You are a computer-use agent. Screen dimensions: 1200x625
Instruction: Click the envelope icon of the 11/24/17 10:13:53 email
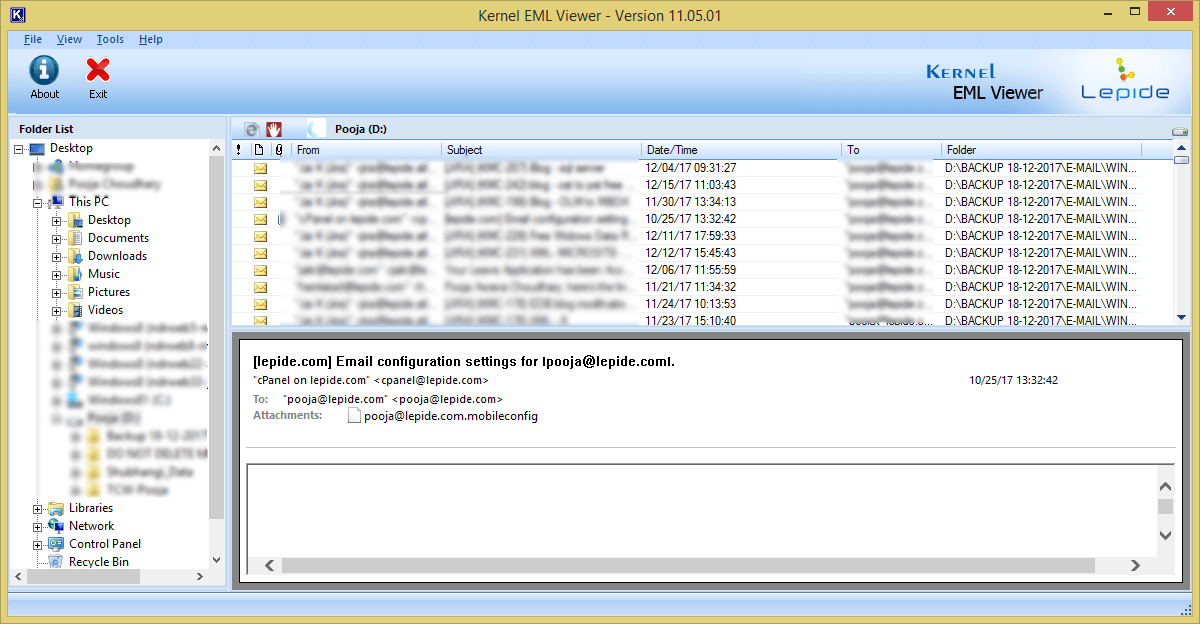261,304
